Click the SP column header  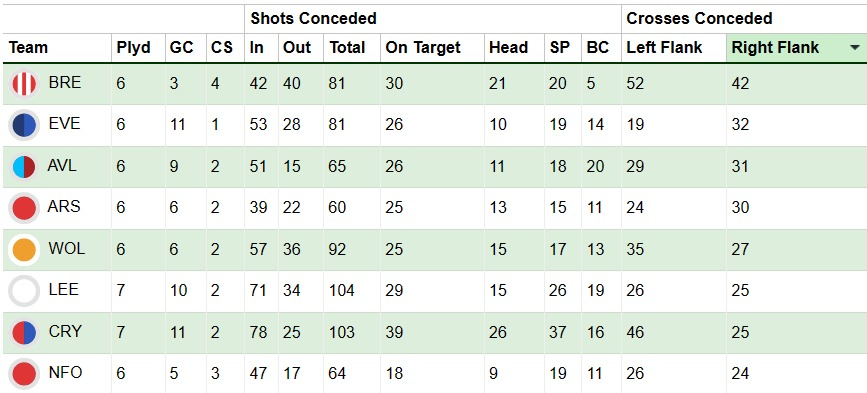tap(560, 48)
